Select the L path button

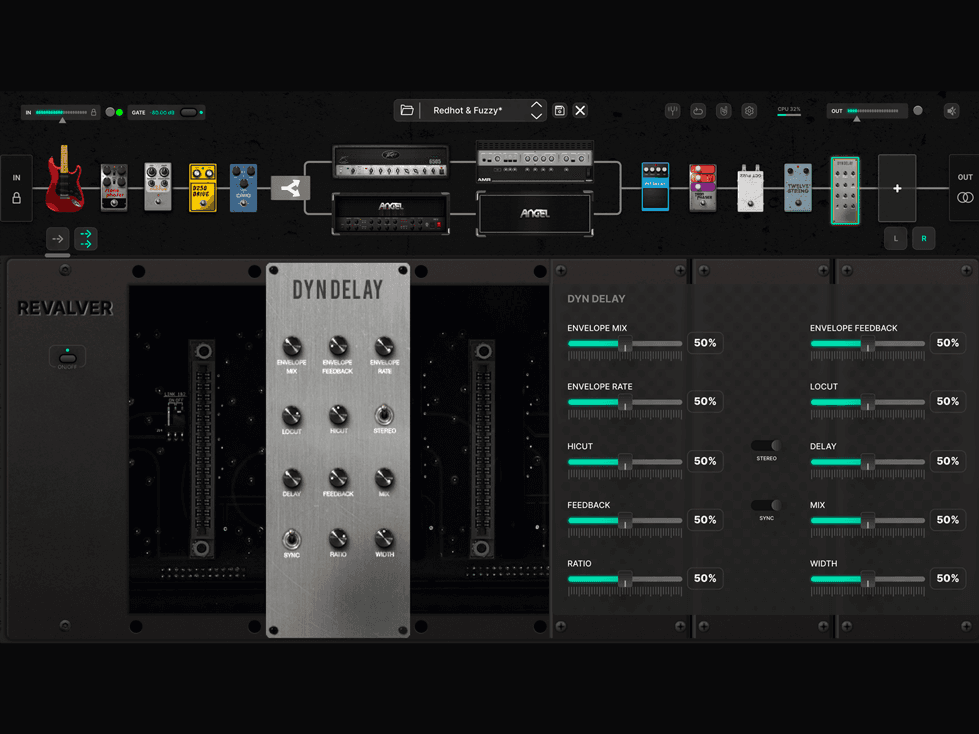(895, 238)
